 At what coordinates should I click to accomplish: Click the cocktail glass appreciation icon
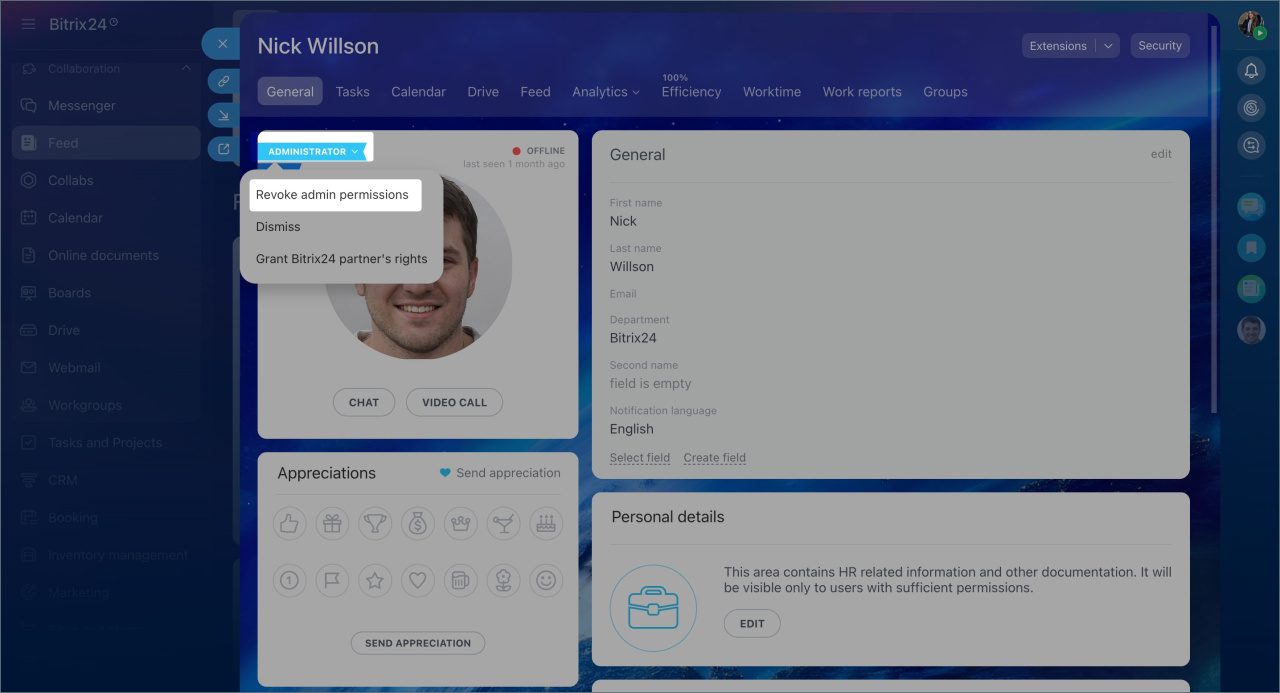503,523
